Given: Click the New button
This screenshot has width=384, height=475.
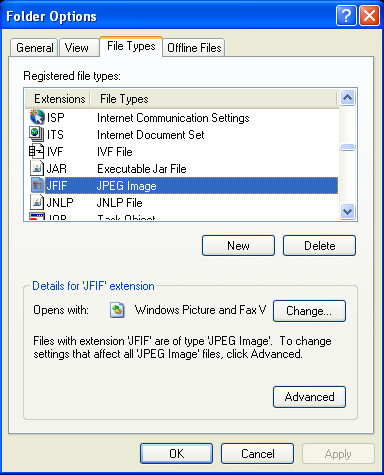Looking at the screenshot, I should (x=238, y=246).
